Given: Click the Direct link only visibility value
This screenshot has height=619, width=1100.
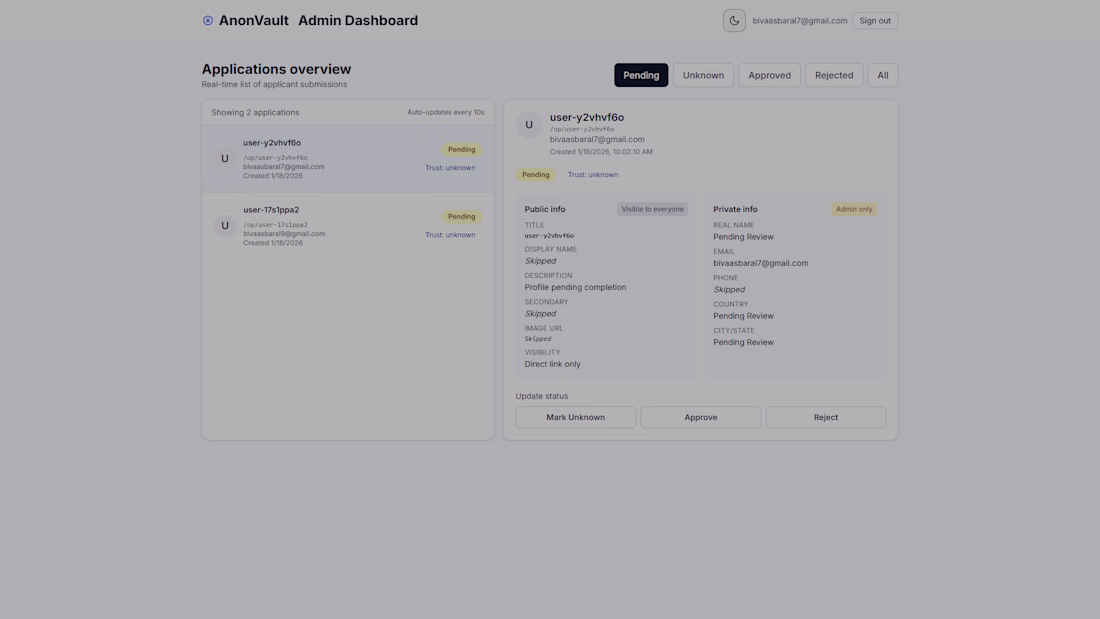Looking at the screenshot, I should point(552,364).
